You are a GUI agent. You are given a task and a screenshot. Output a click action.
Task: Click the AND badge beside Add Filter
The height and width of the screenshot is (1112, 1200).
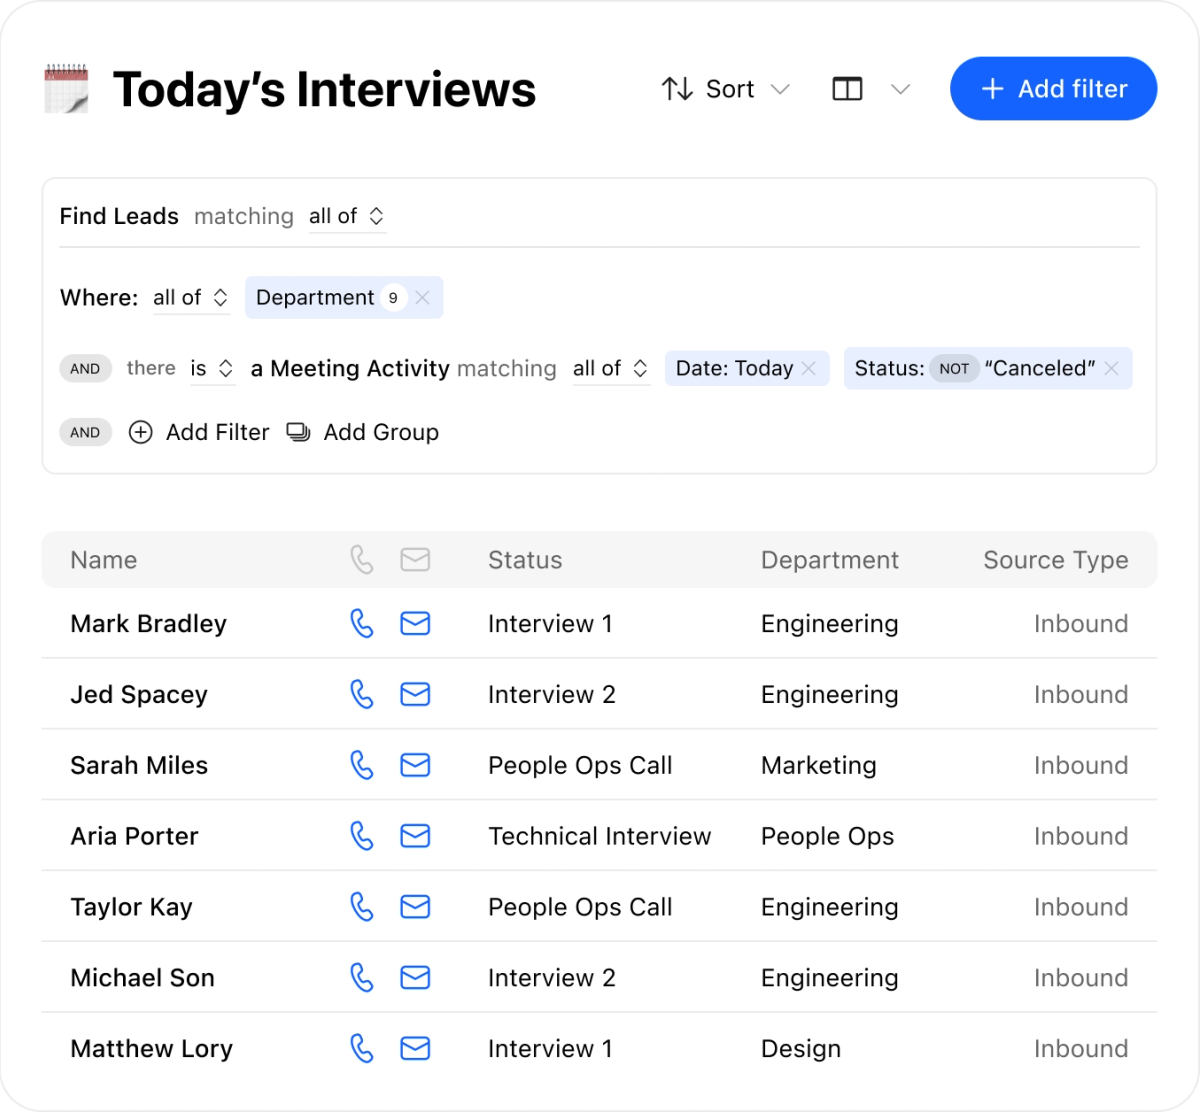coord(85,433)
